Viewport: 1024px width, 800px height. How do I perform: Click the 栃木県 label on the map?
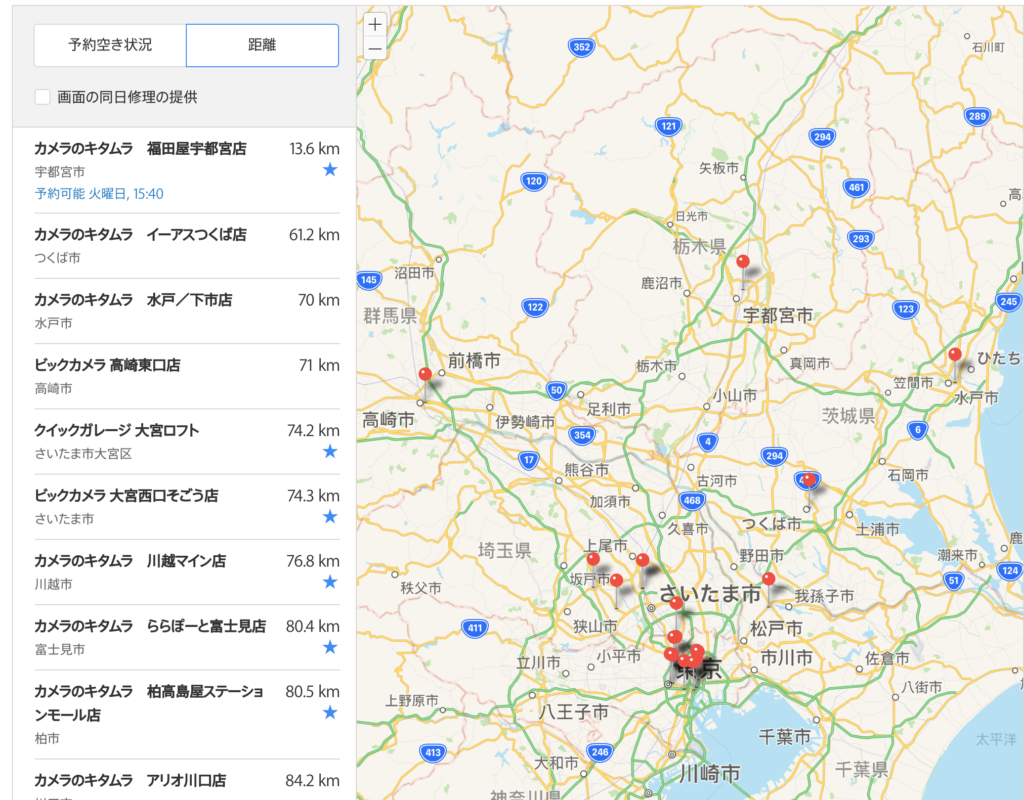pos(699,246)
